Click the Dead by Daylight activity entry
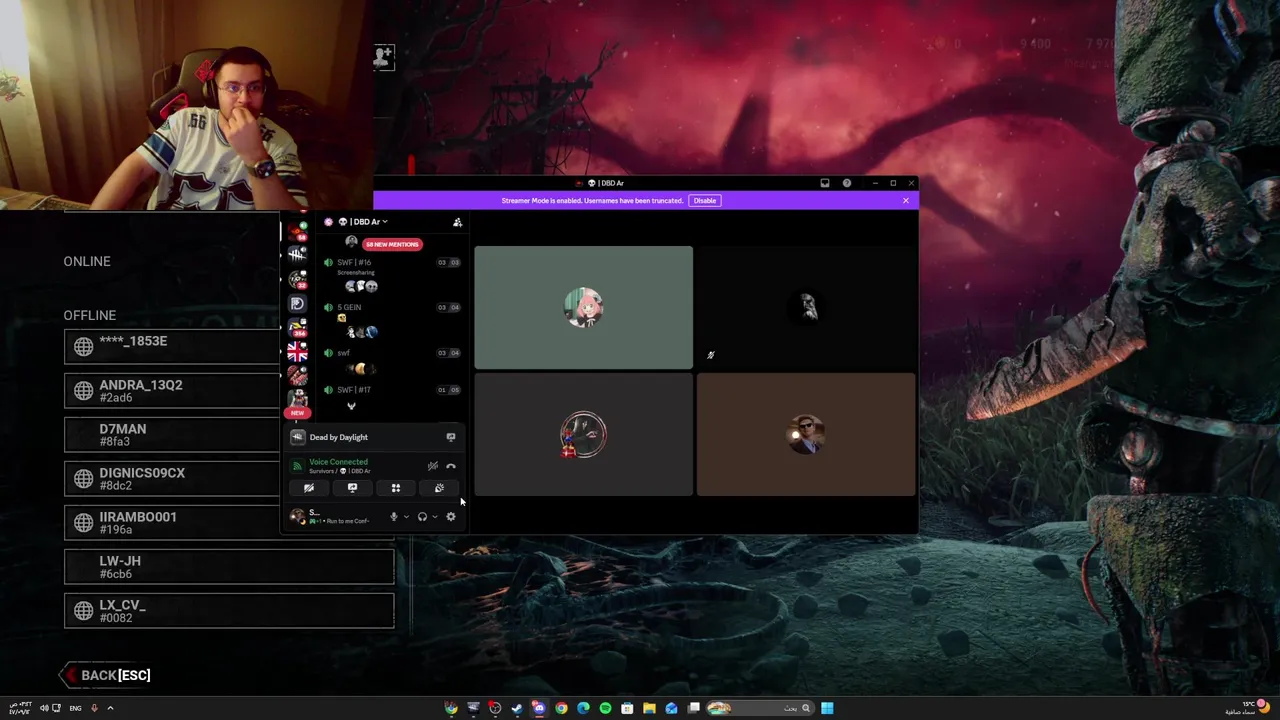 (338, 437)
